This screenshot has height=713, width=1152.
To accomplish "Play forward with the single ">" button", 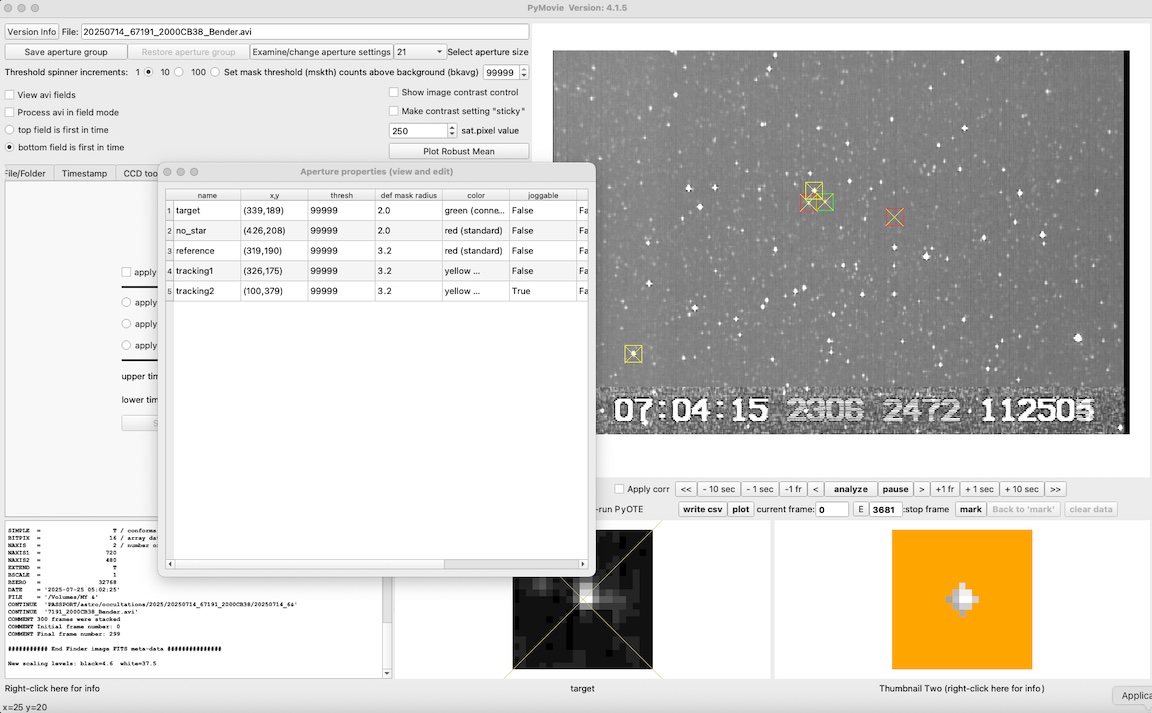I will (922, 489).
